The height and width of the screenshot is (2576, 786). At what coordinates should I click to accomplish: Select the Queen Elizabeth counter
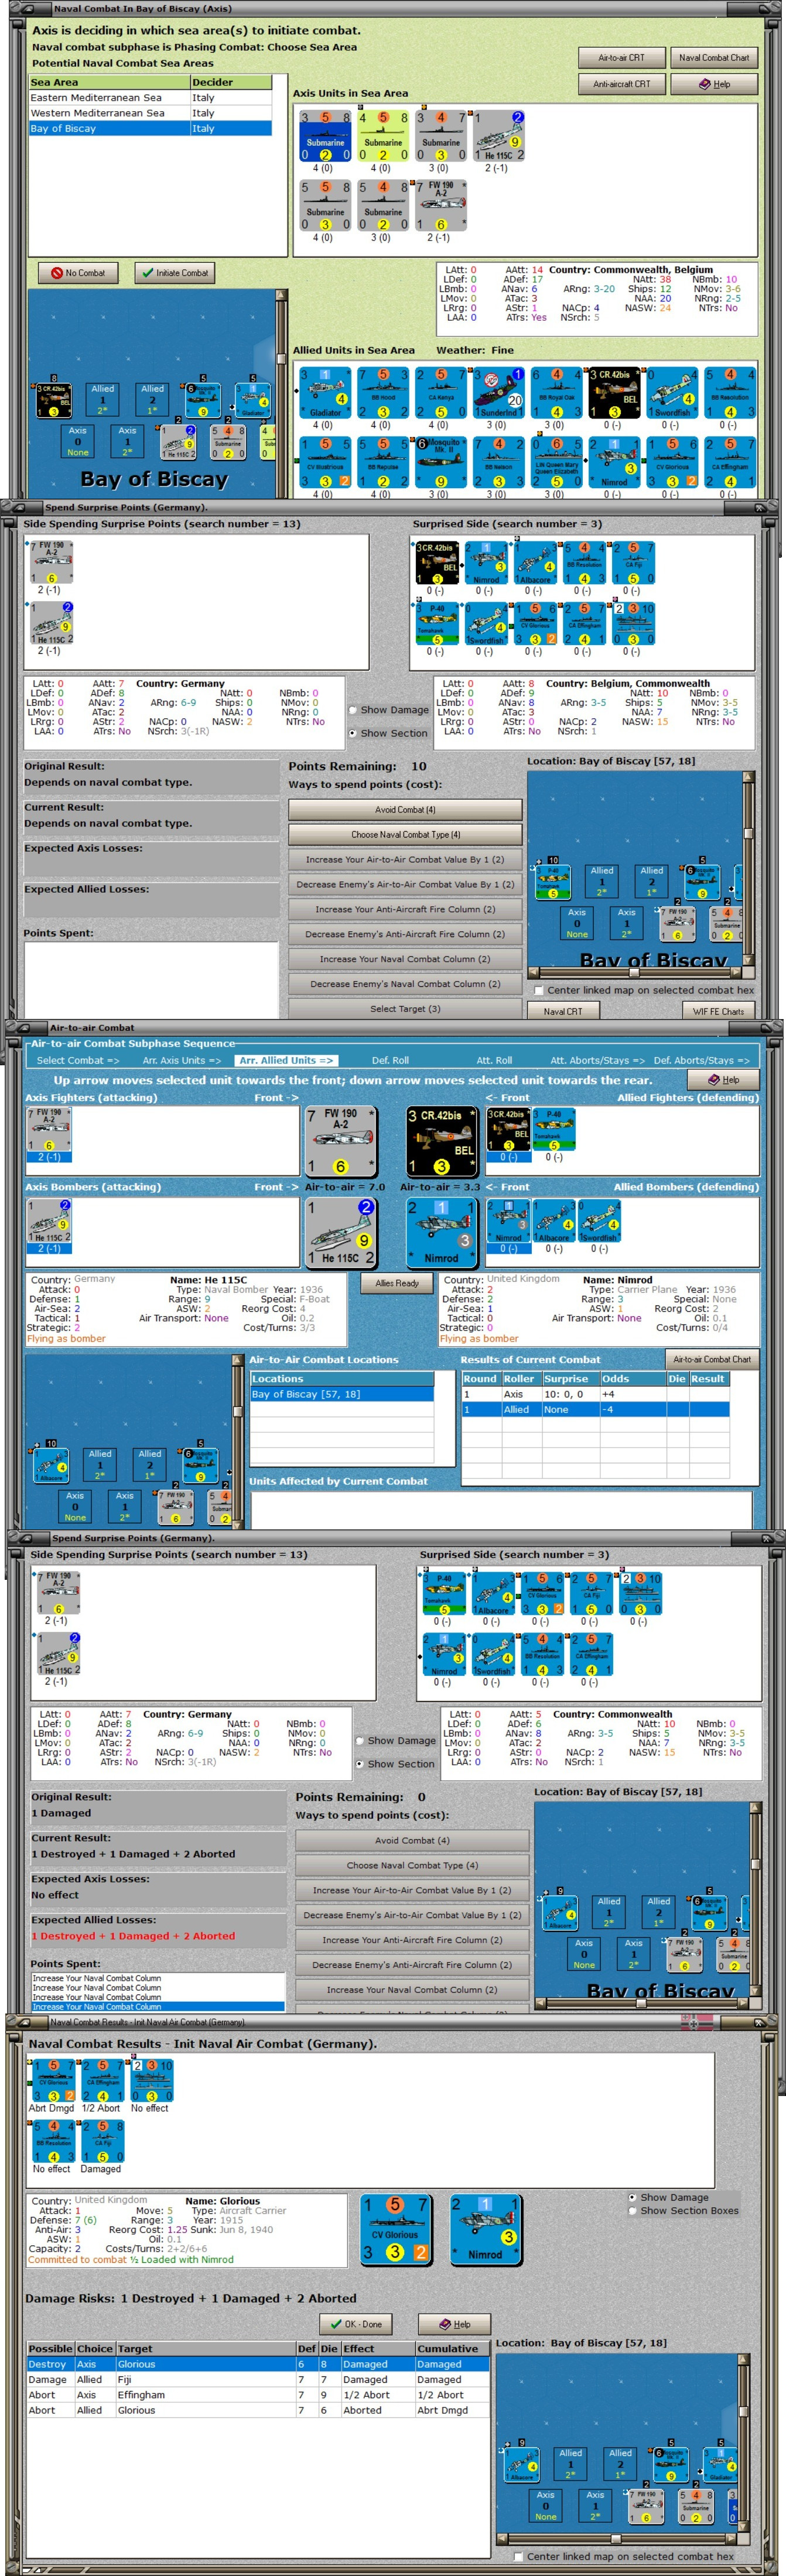[x=556, y=463]
